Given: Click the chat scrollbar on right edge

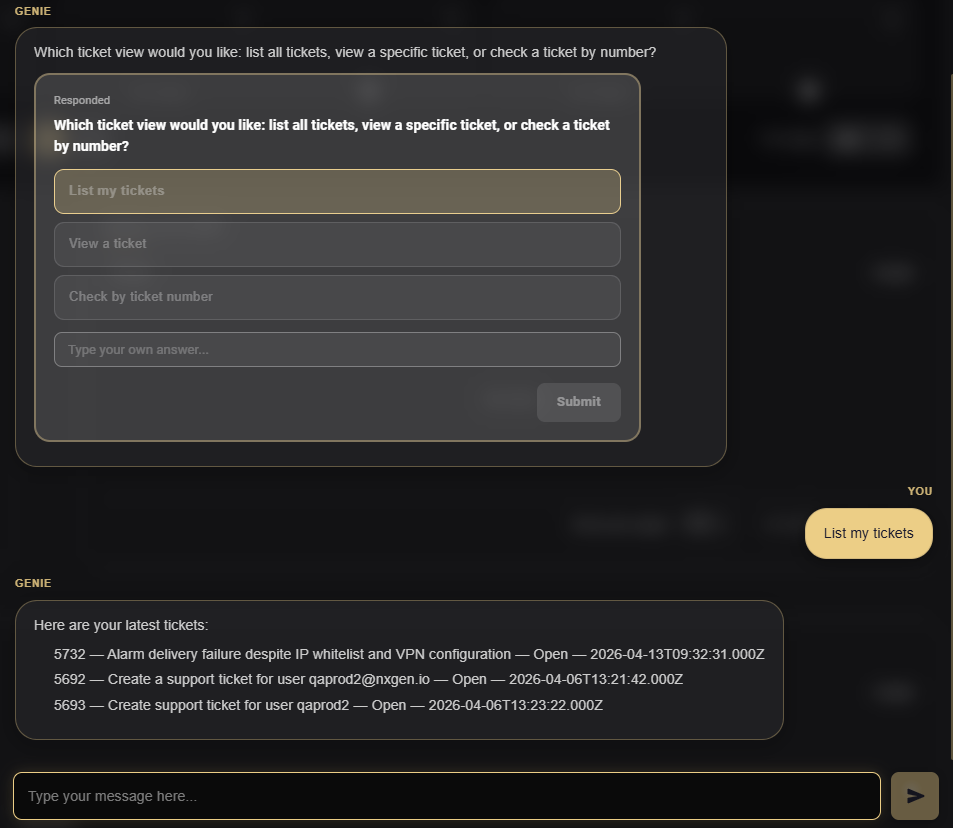Looking at the screenshot, I should point(950,413).
